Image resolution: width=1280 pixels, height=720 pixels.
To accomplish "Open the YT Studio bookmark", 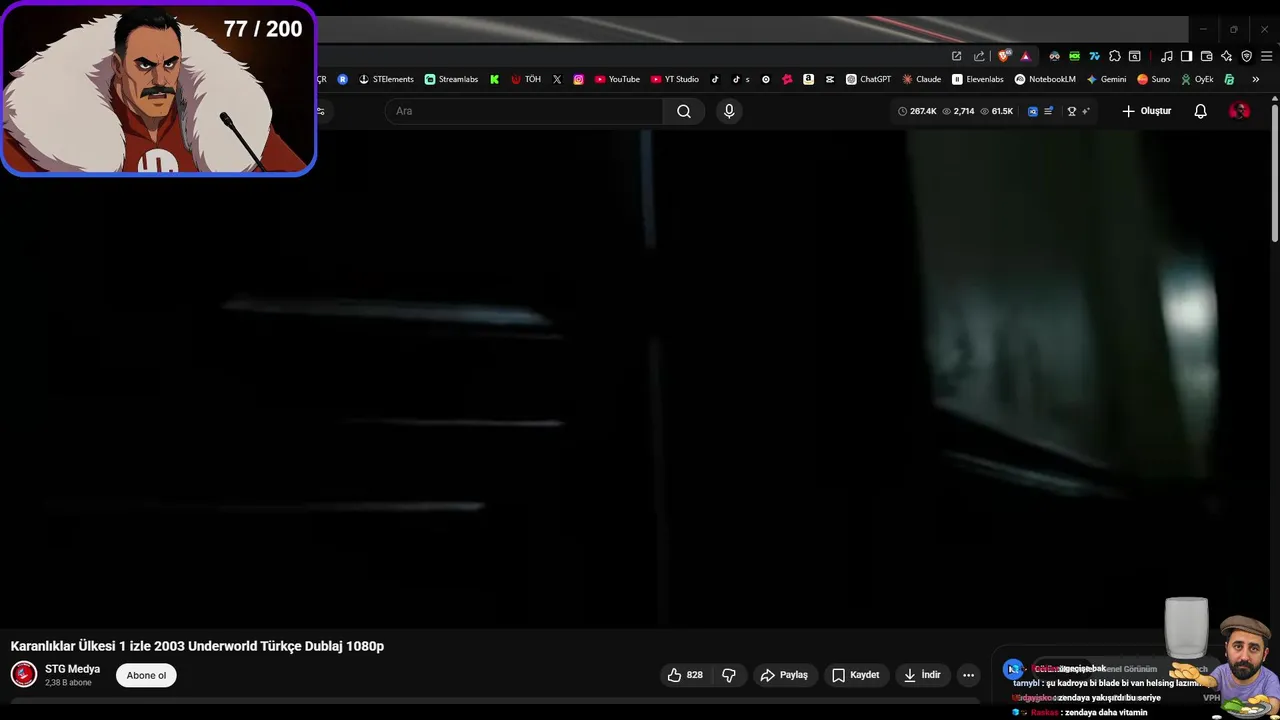I will (675, 79).
